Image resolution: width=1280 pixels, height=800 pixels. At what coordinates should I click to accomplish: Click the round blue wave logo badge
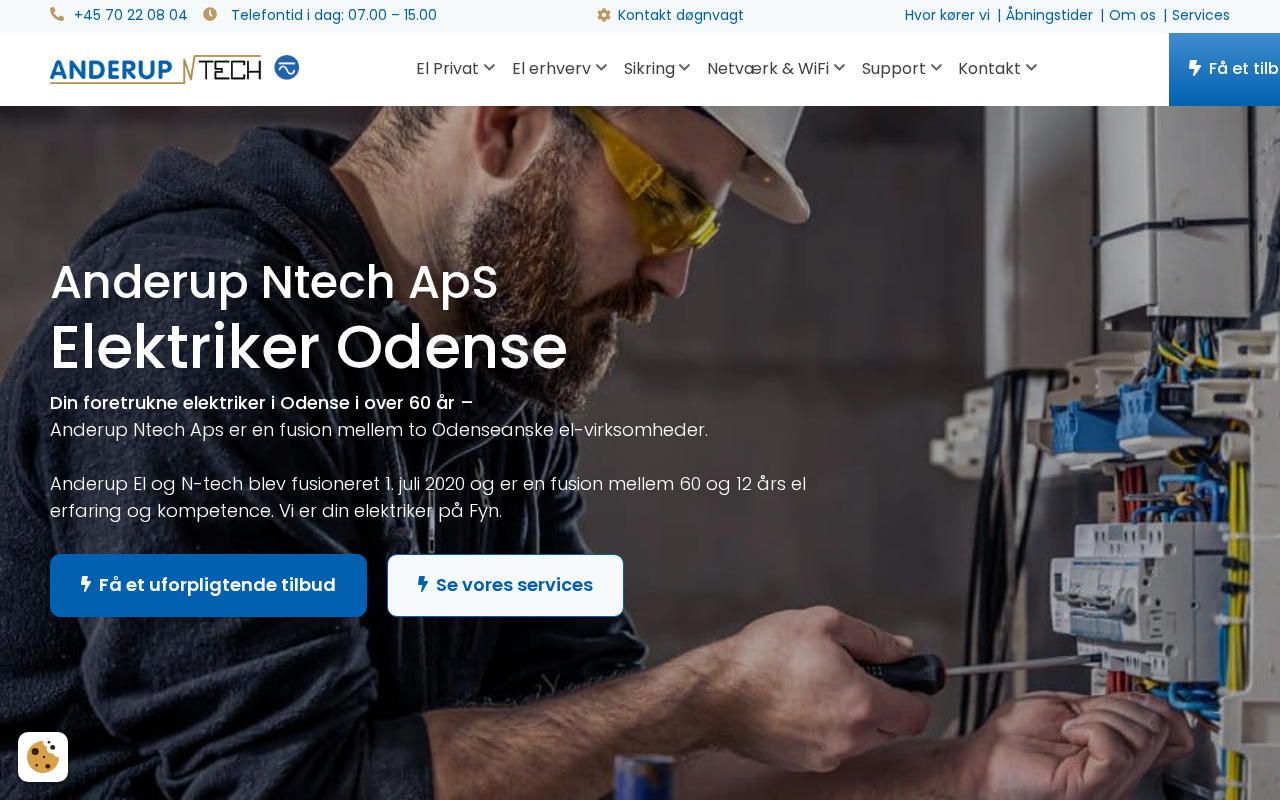pos(287,67)
